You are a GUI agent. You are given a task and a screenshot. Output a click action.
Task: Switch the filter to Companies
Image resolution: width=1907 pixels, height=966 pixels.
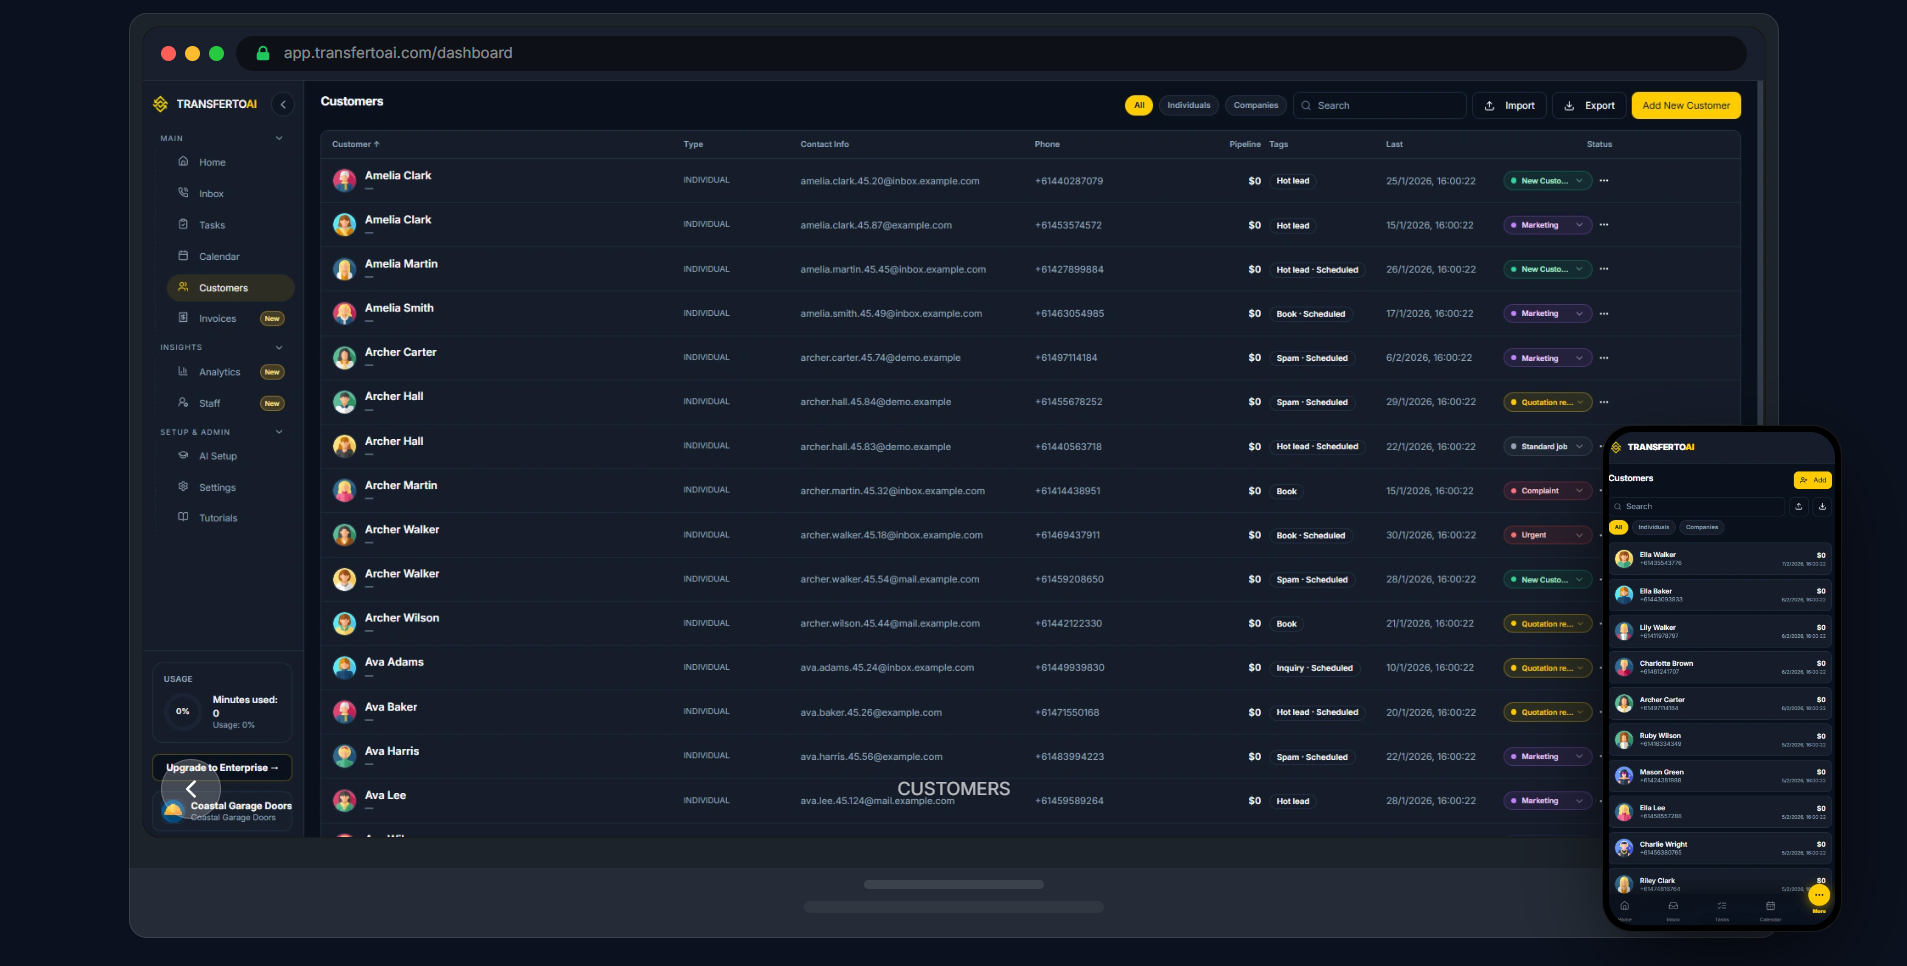pyautogui.click(x=1255, y=105)
